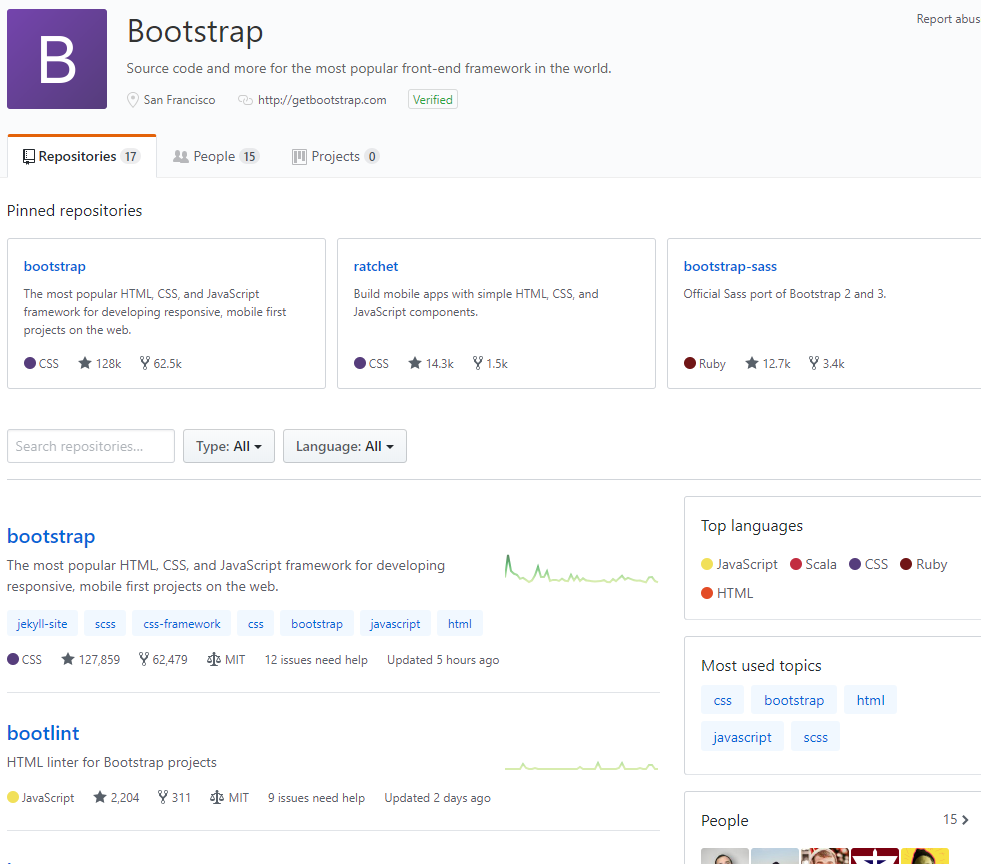981x864 pixels.
Task: Click scss in Most used topics
Action: pos(815,737)
